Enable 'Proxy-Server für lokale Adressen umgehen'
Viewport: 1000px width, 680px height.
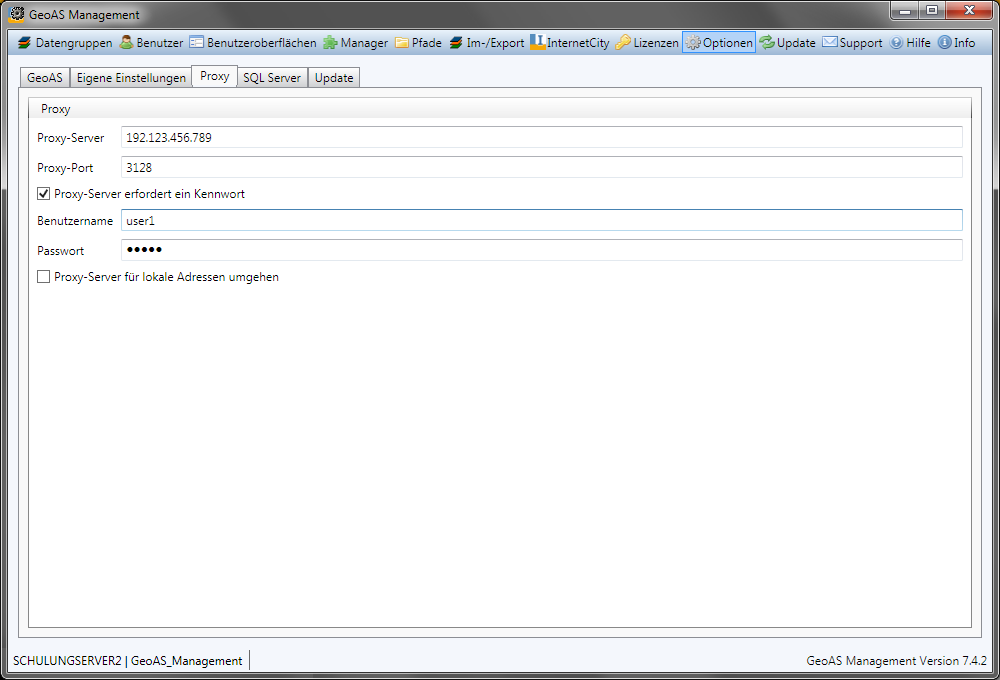coord(44,277)
